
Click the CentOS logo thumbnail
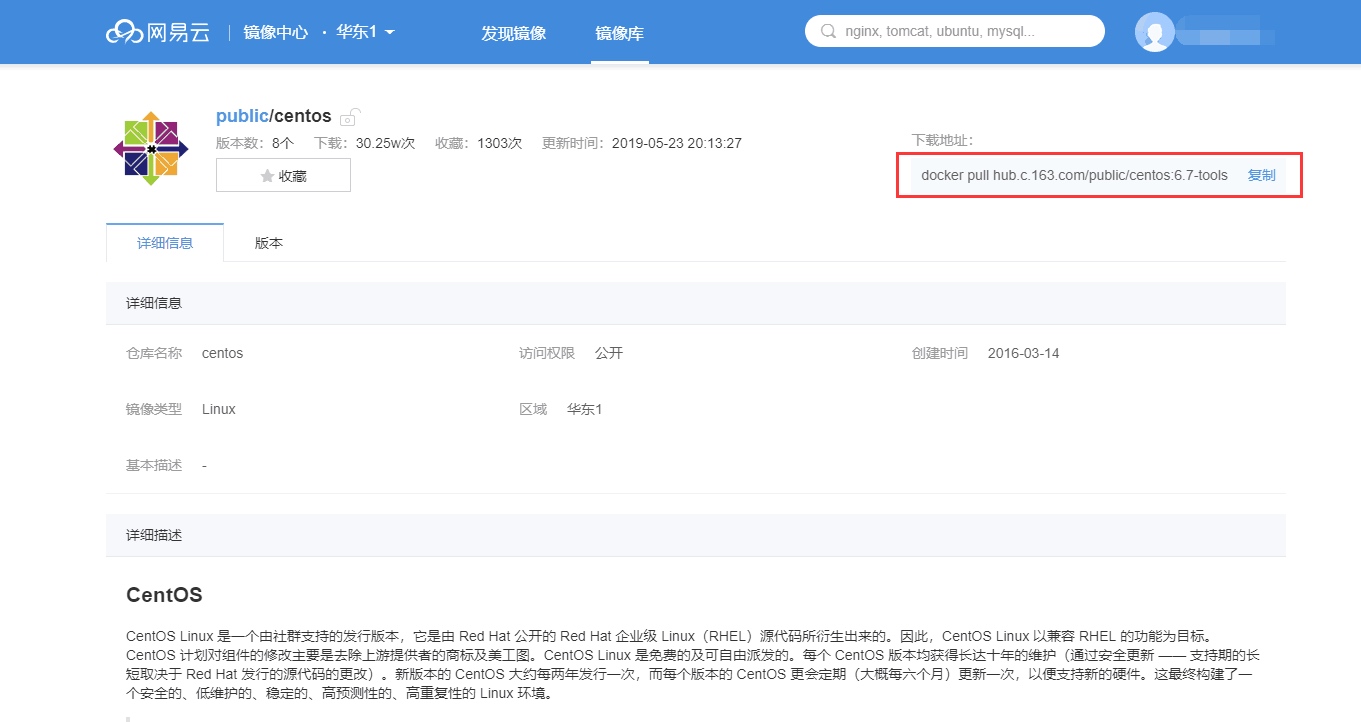coord(151,148)
